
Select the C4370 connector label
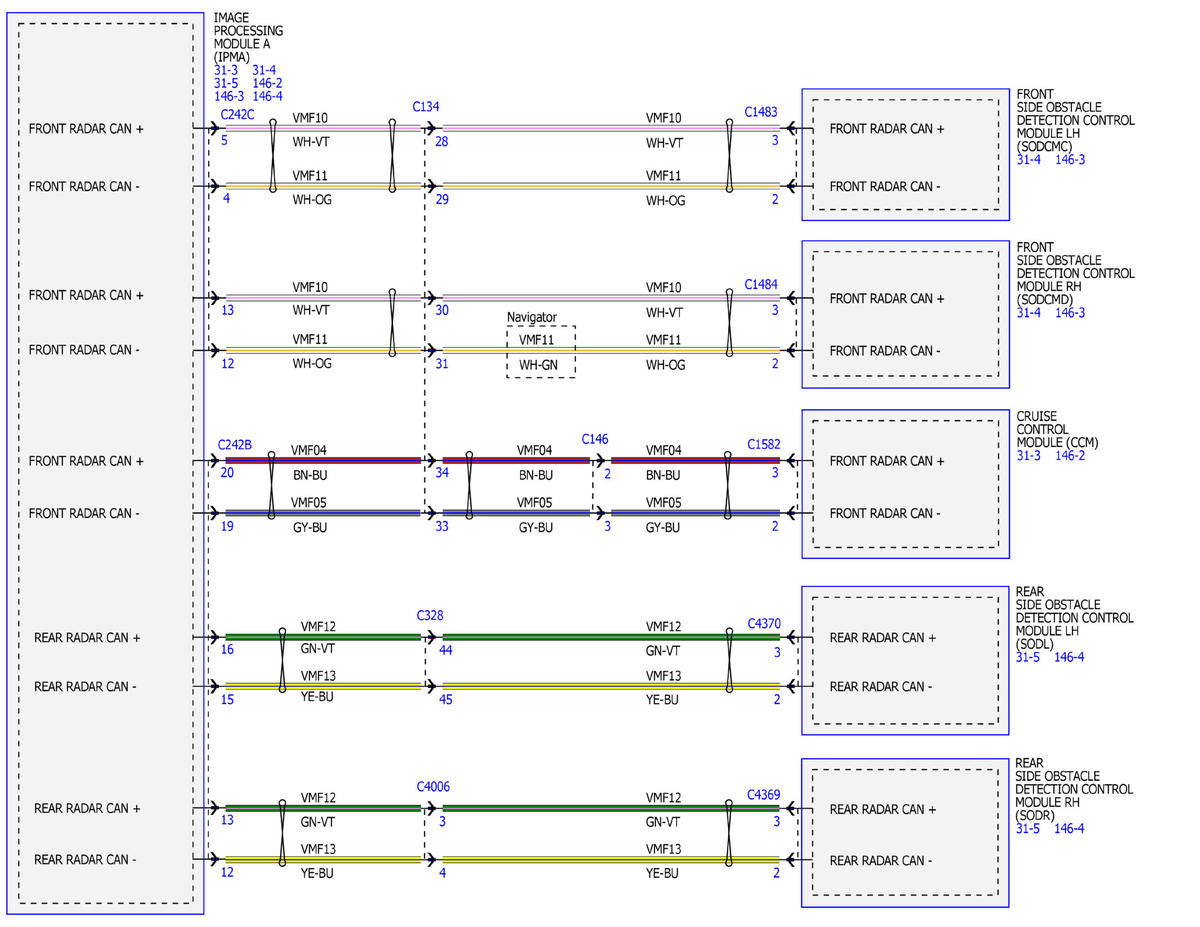[x=764, y=624]
